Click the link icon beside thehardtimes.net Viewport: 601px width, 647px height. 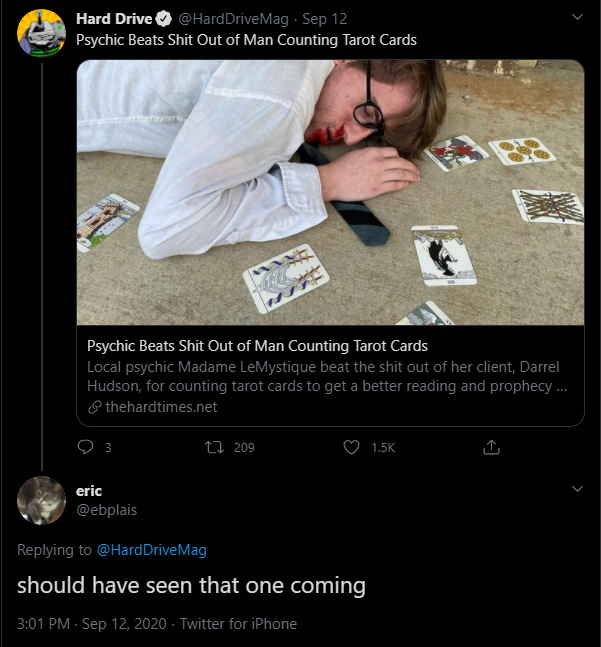95,407
